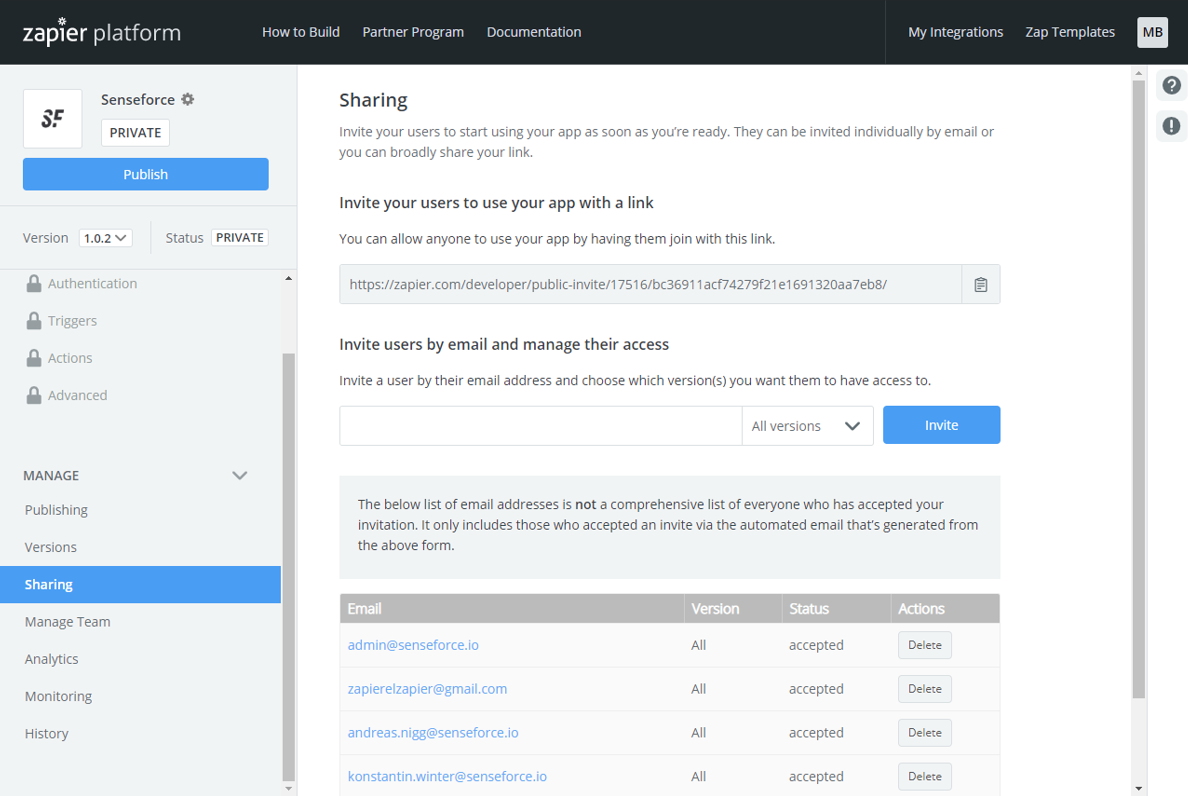Image resolution: width=1188 pixels, height=796 pixels.
Task: Open the Triggers sidebar item
Action: (72, 320)
